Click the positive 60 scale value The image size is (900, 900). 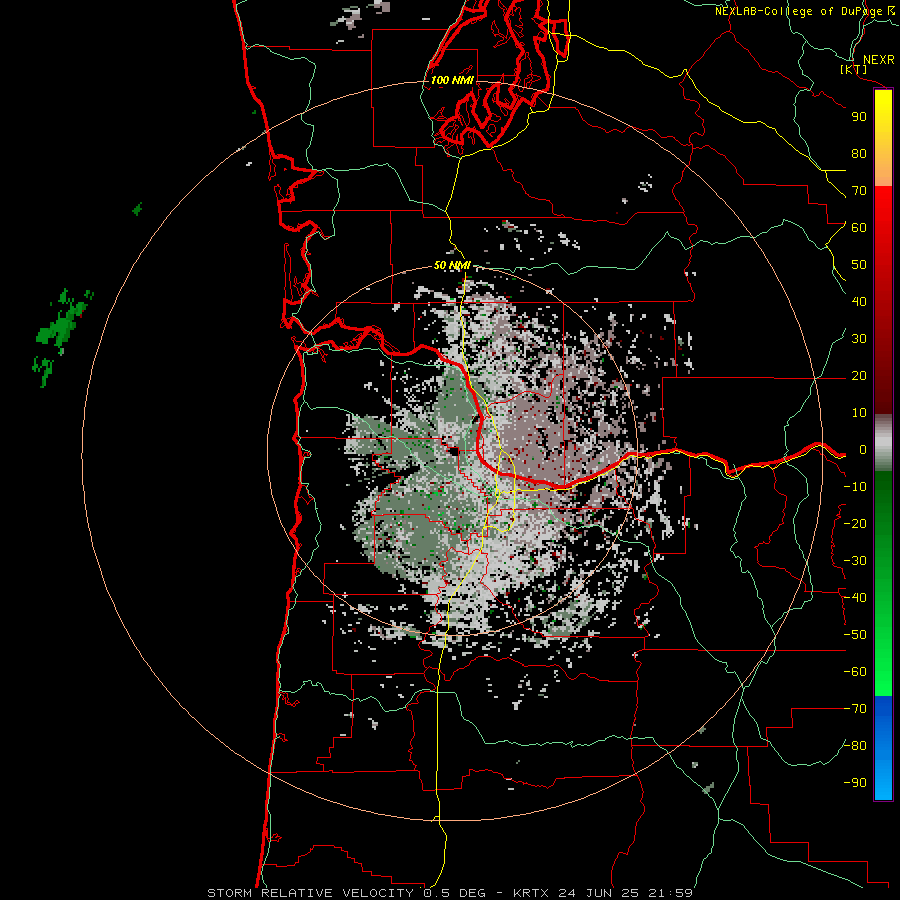(x=859, y=227)
